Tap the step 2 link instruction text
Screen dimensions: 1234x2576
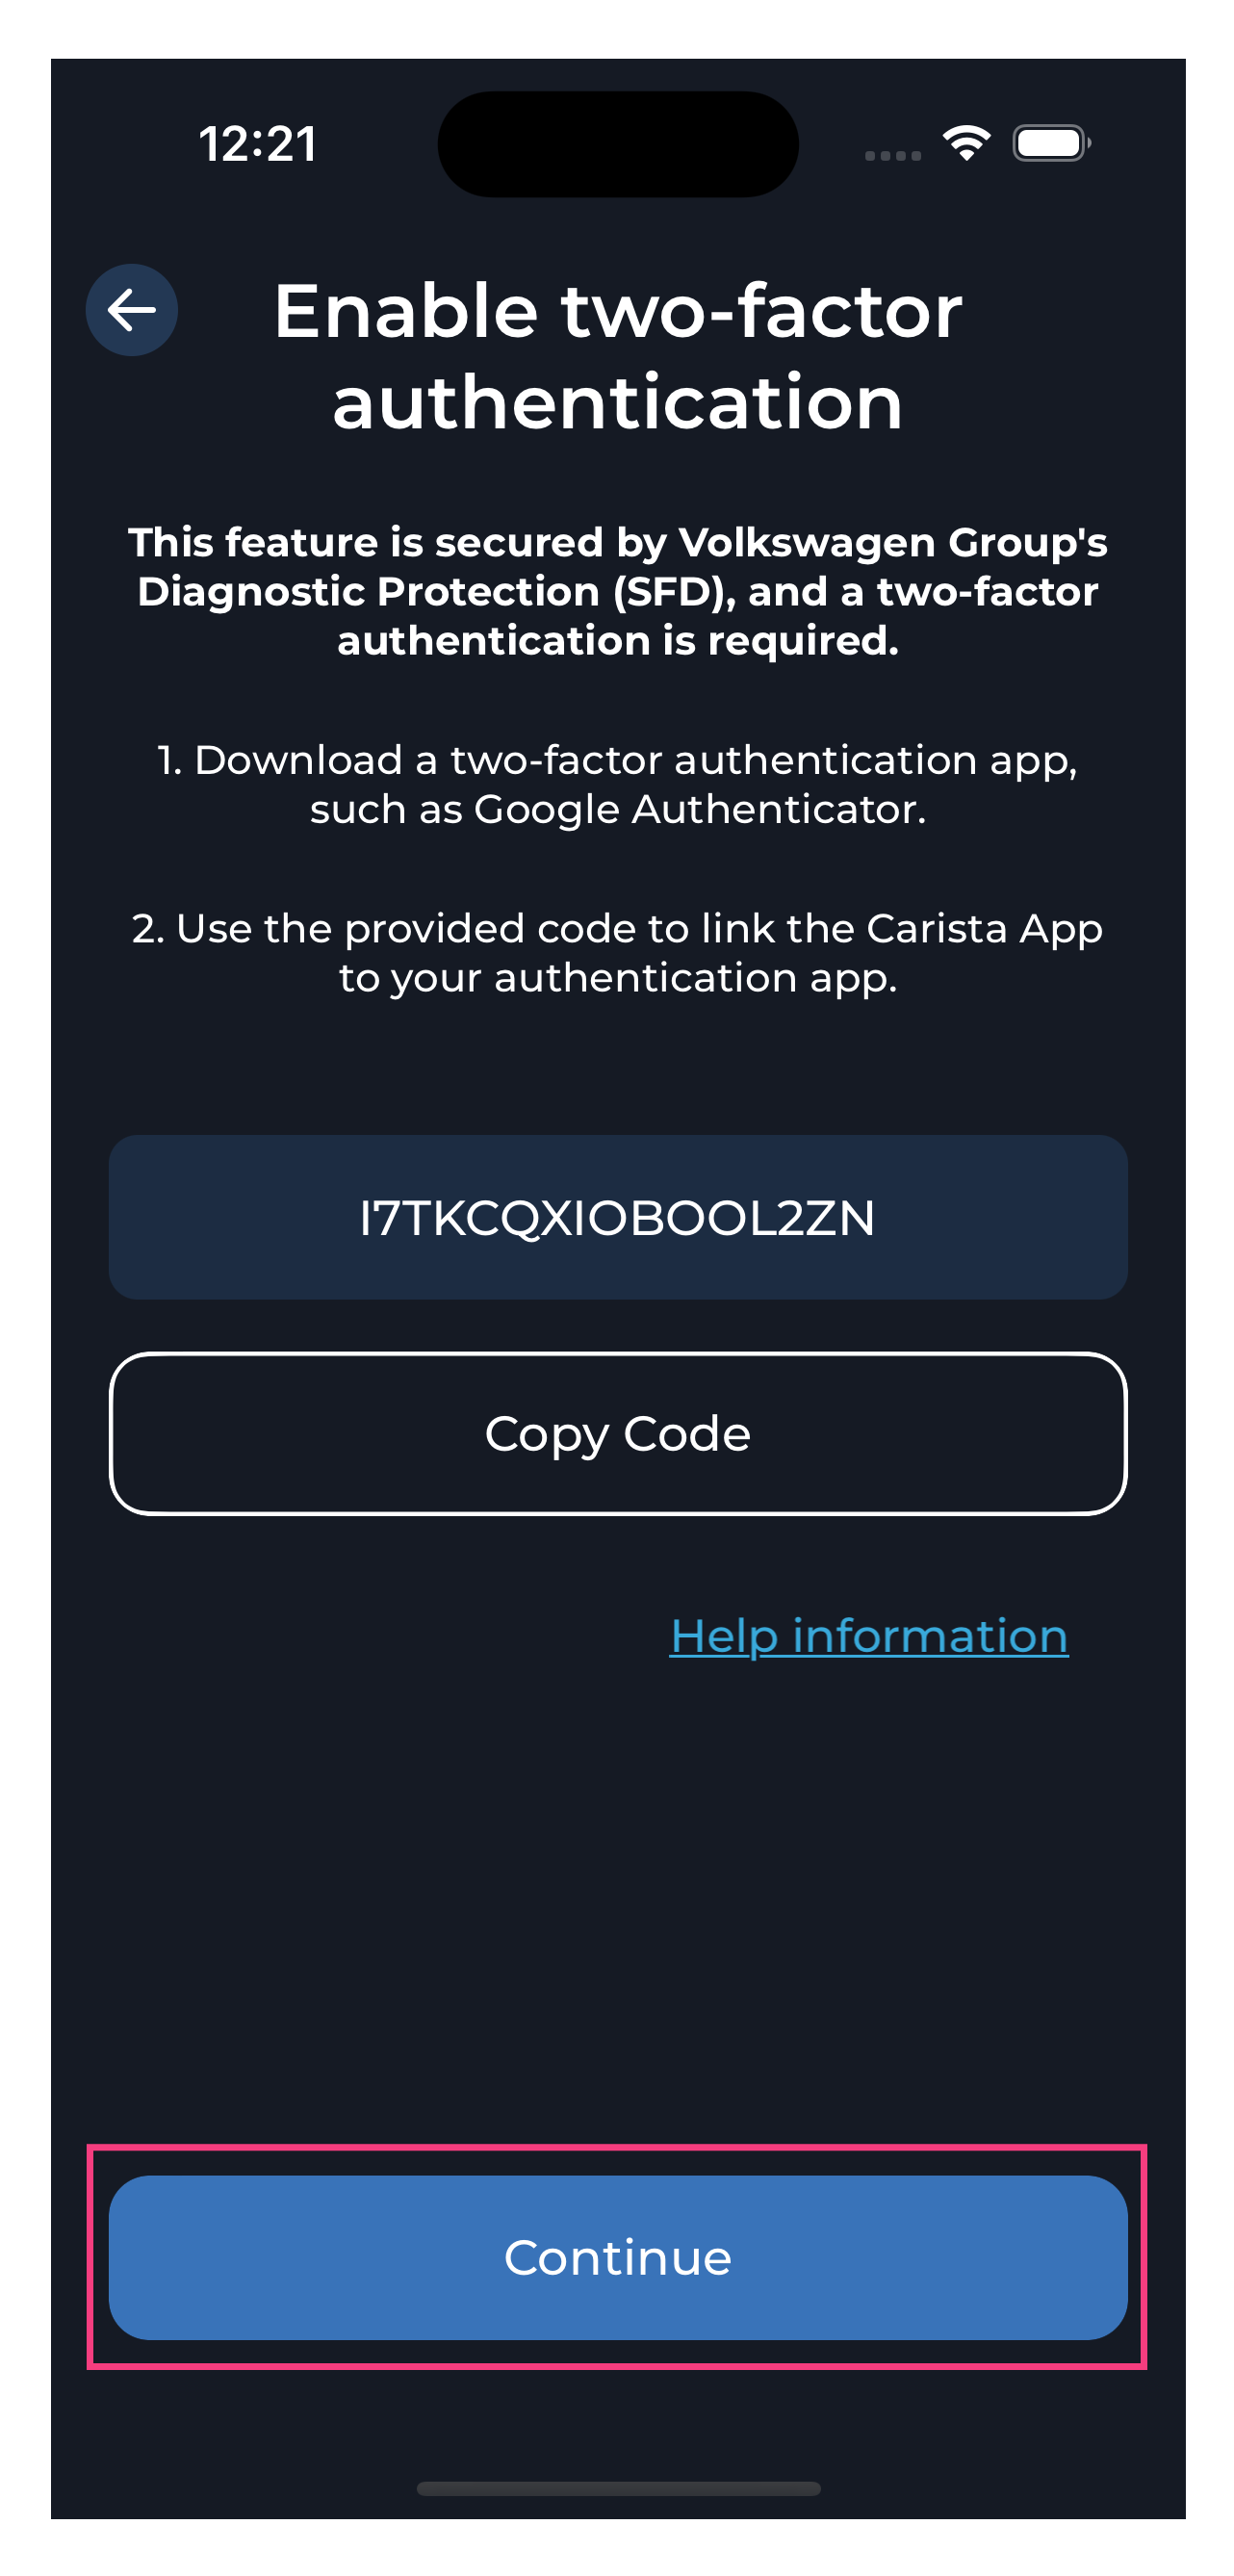point(617,952)
